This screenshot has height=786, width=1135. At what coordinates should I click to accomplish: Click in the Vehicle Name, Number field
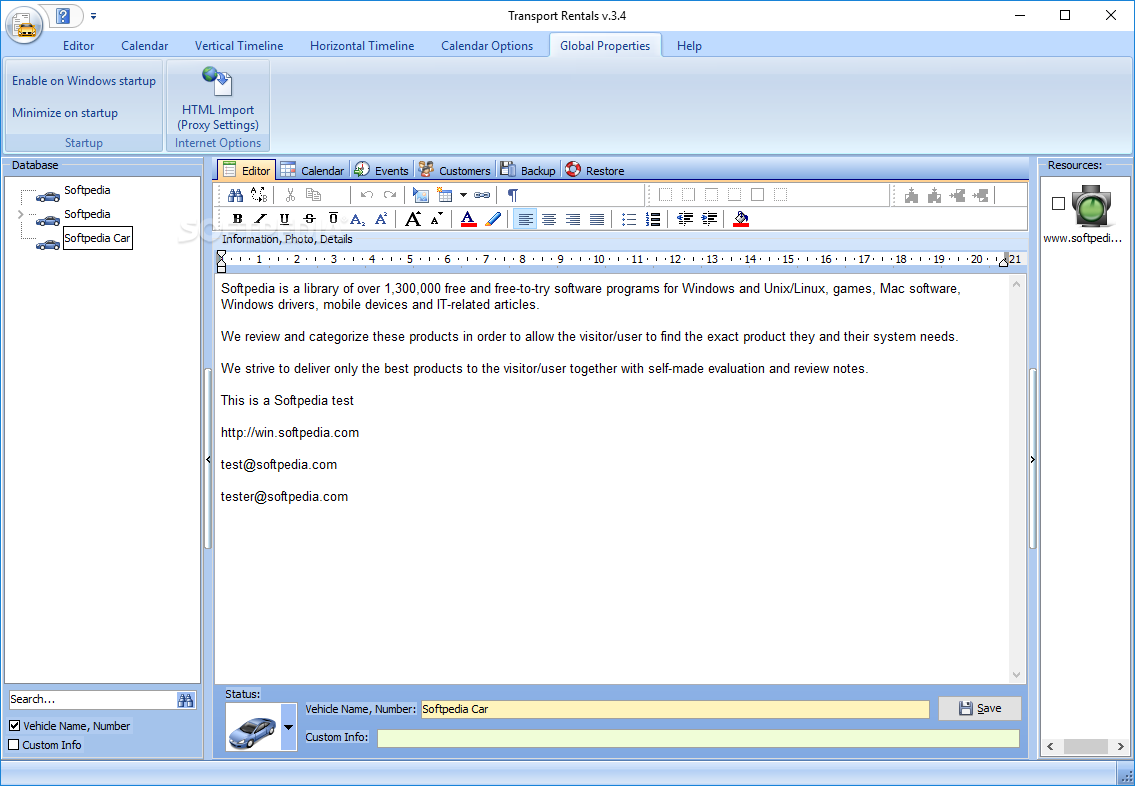click(x=675, y=709)
